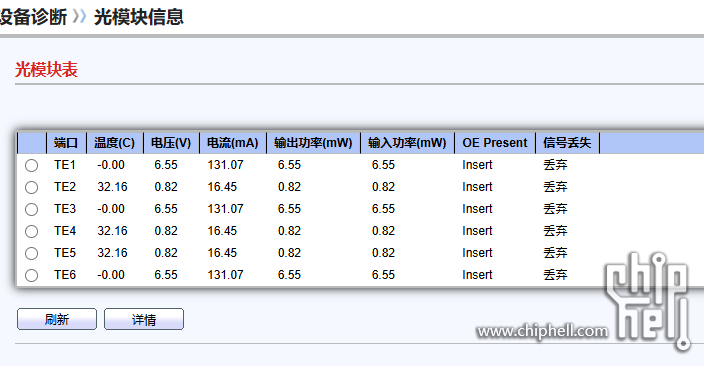Select the TE3 port radio button
704x366 pixels.
point(31,209)
